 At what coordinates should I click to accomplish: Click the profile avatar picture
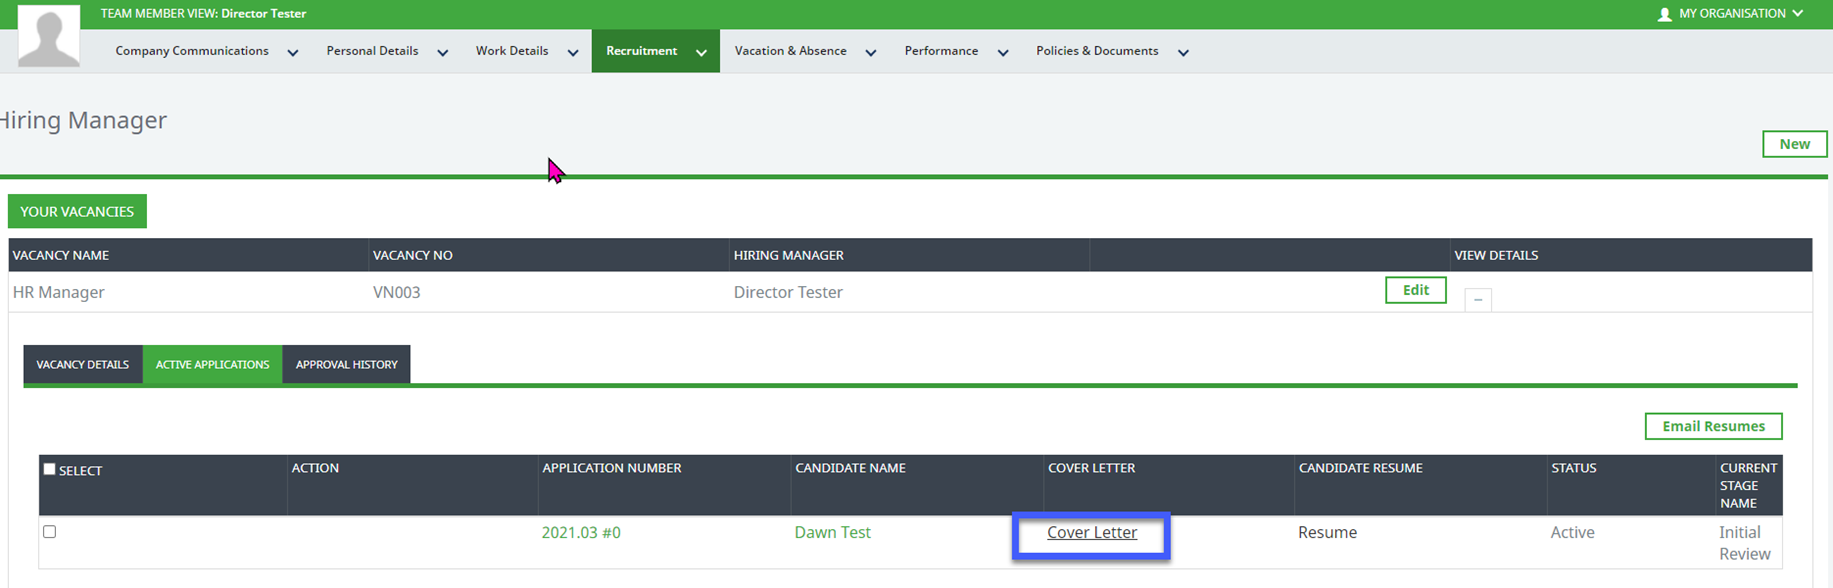(48, 36)
